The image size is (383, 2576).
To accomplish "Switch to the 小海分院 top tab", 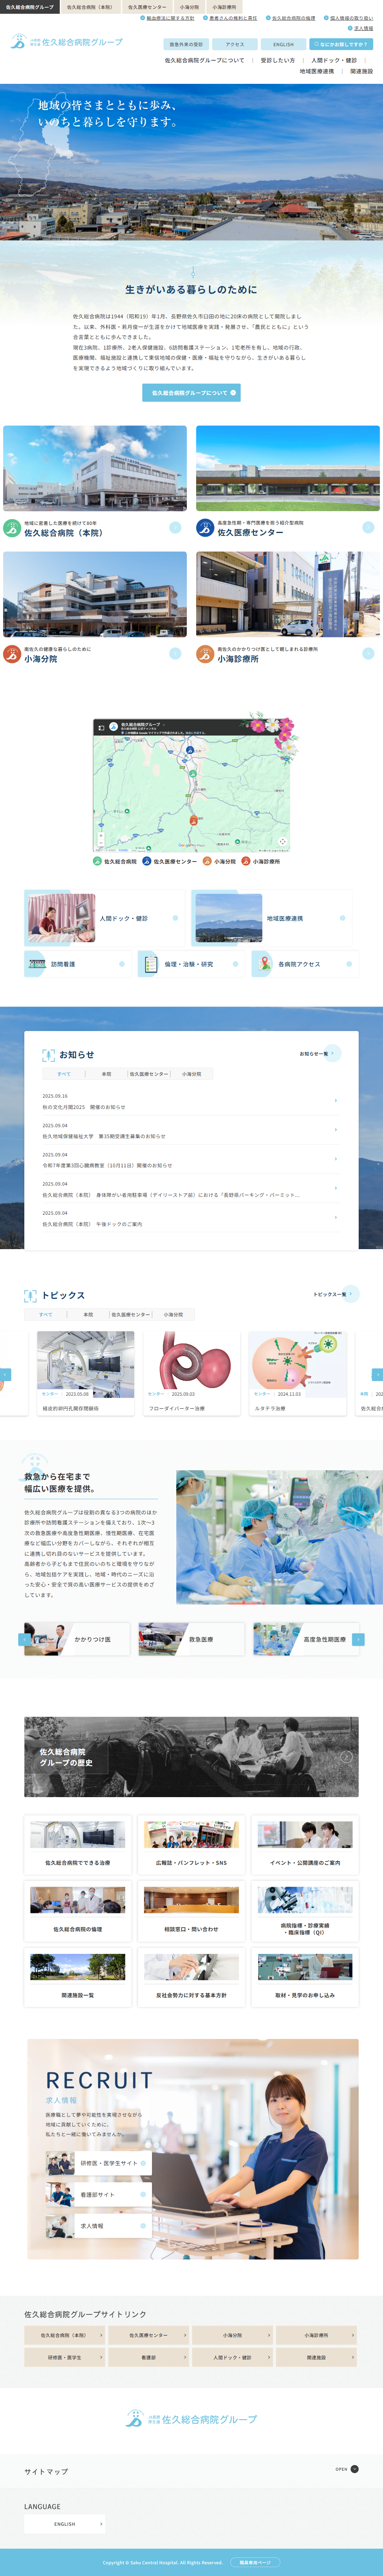I will point(189,7).
